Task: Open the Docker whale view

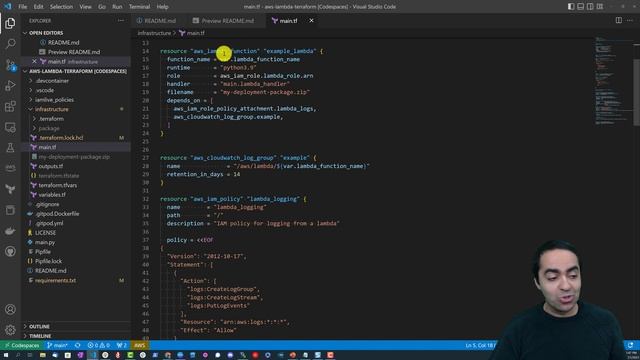Action: click(10, 231)
